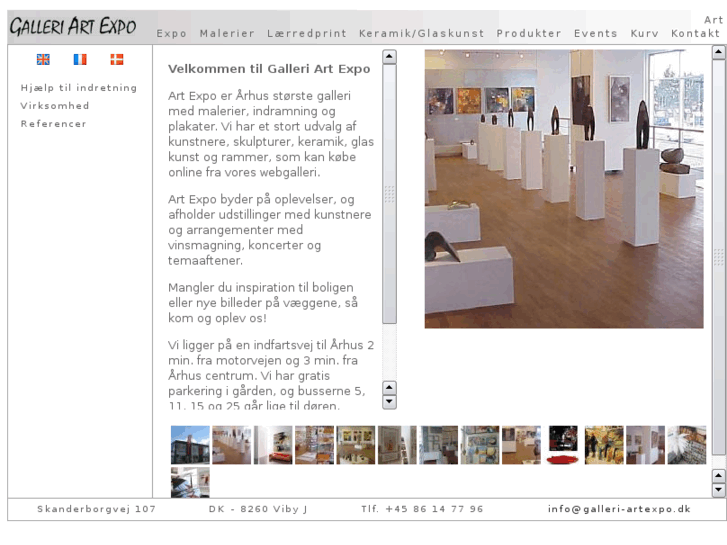Viewport: 727px width, 545px height.
Task: Select the fourth thumbnail in the strip
Action: pos(314,445)
